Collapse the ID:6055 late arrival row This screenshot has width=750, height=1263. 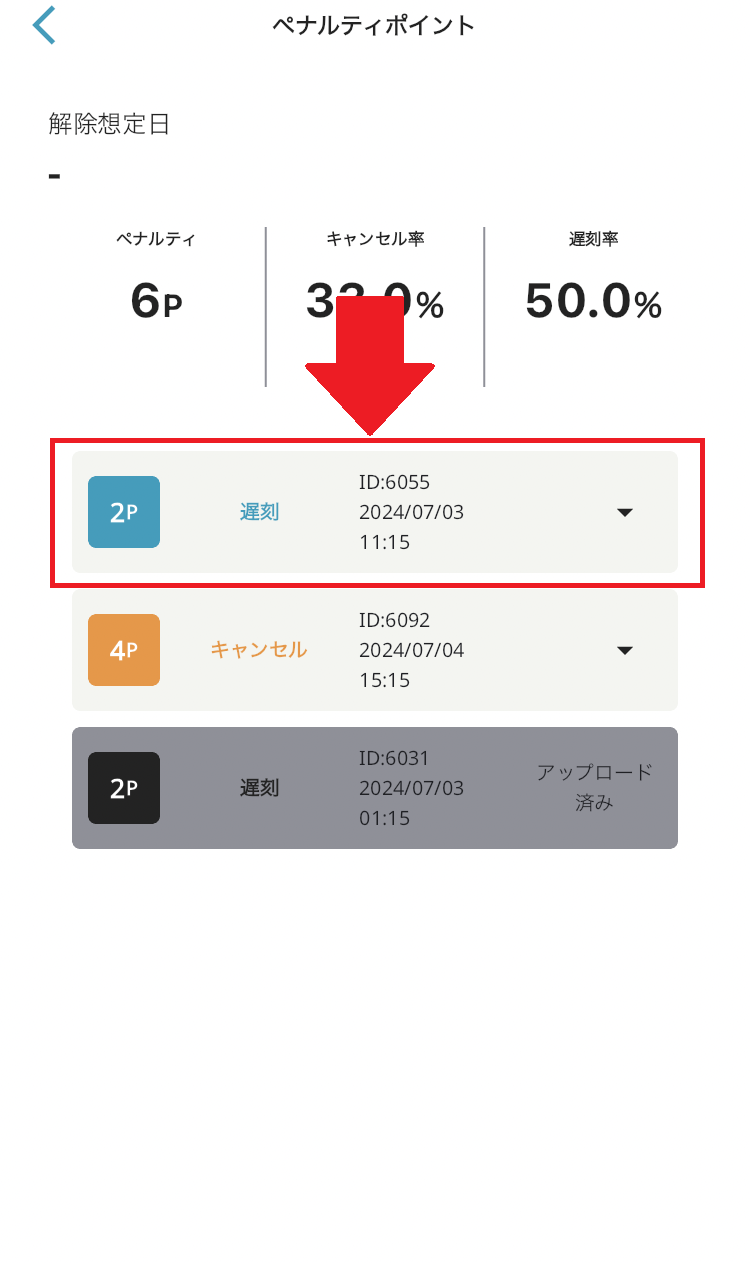click(624, 512)
